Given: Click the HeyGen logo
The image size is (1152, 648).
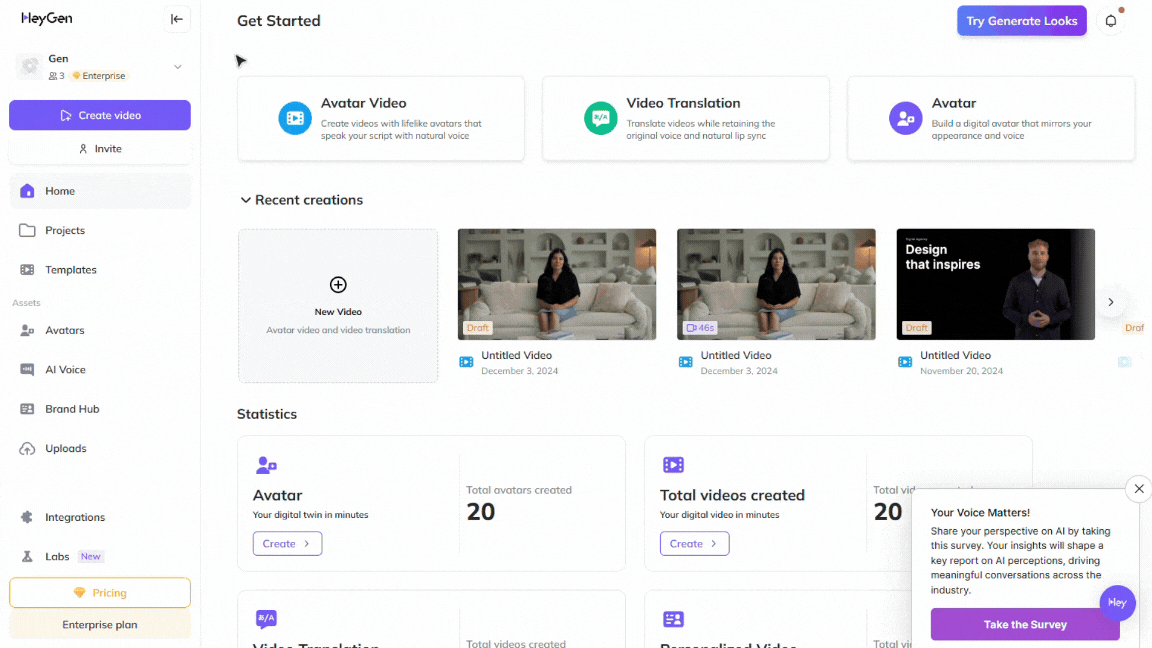Looking at the screenshot, I should tap(47, 18).
